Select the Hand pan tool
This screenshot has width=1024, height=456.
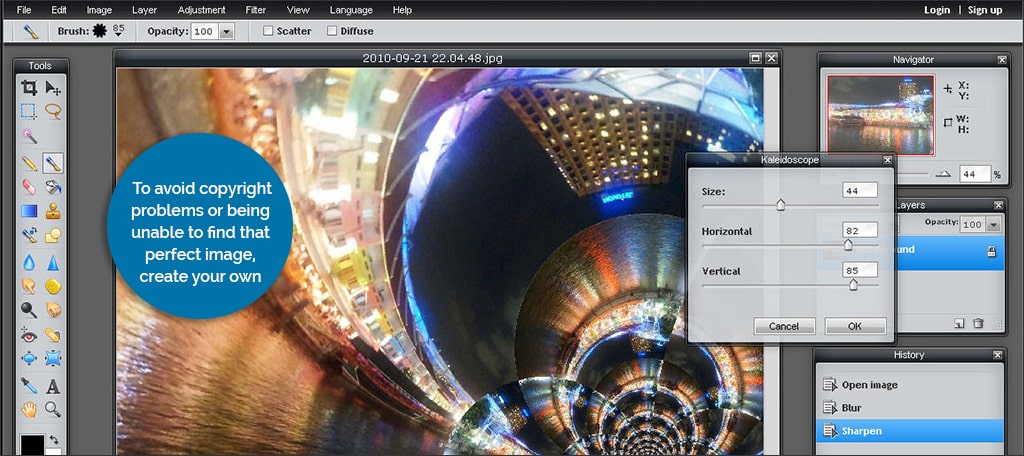[x=29, y=410]
